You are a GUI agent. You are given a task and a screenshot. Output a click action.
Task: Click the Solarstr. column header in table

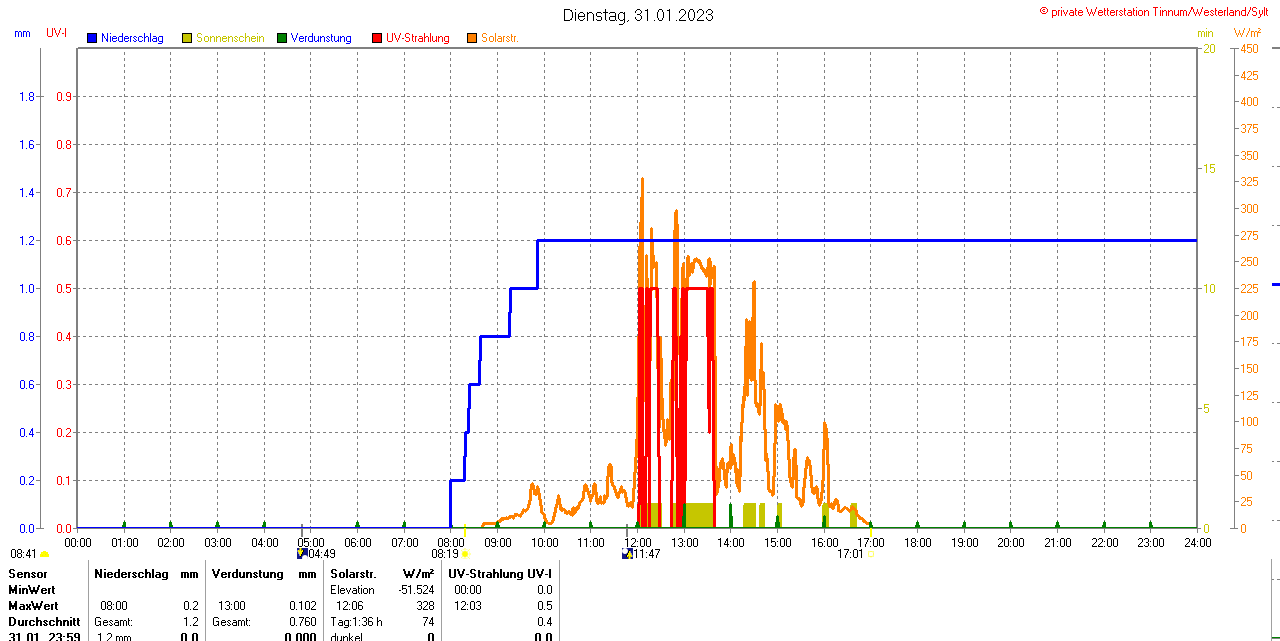pyautogui.click(x=353, y=574)
